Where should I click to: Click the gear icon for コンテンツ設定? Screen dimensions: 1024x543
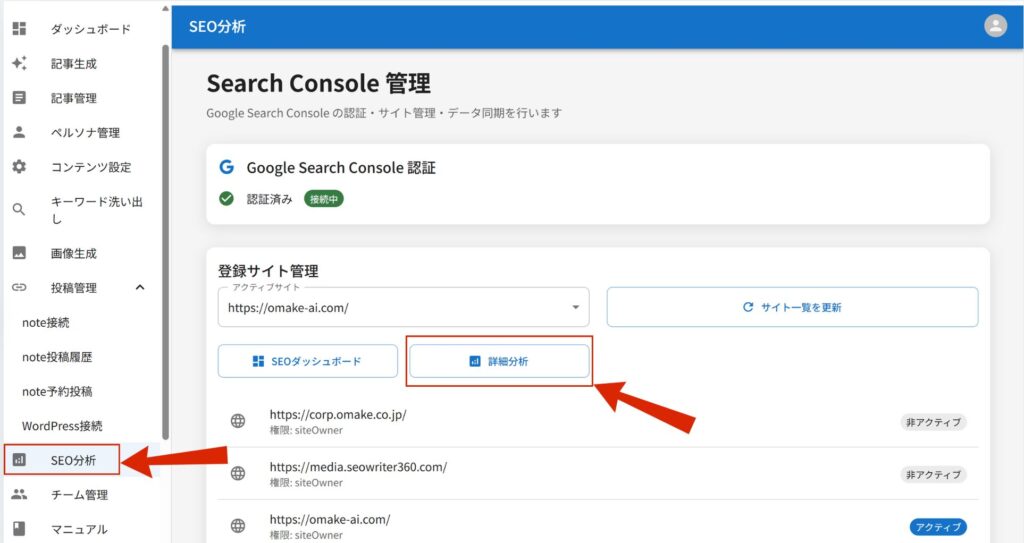[x=19, y=167]
